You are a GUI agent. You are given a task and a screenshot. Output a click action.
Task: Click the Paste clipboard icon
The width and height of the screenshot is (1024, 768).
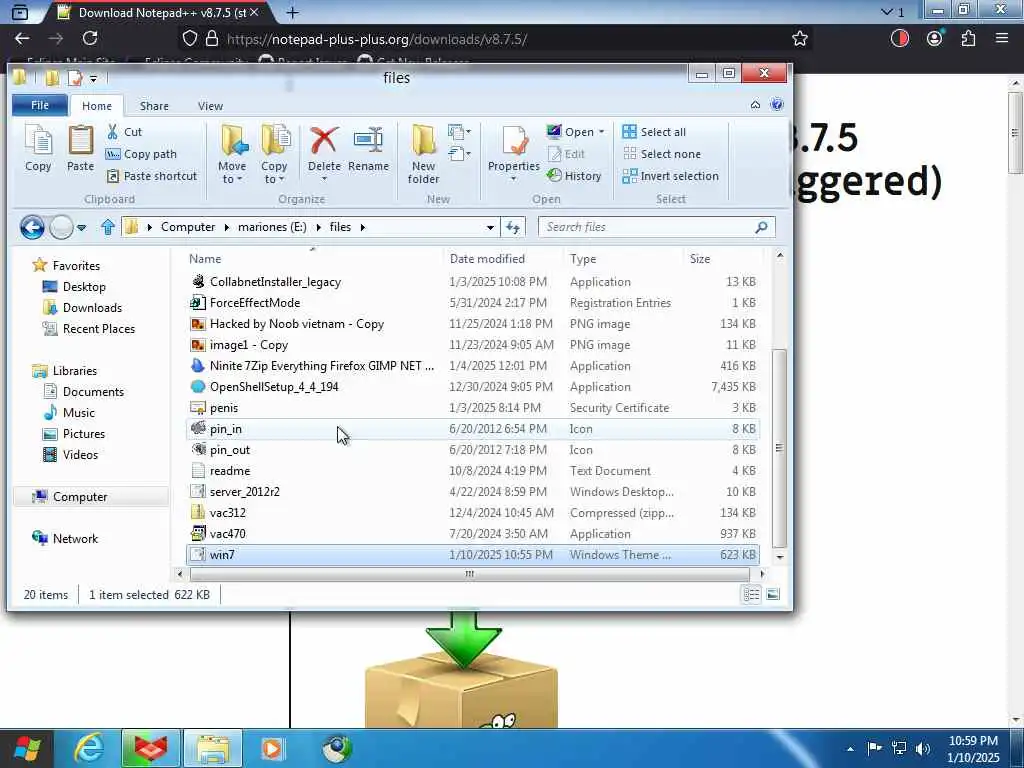(80, 148)
